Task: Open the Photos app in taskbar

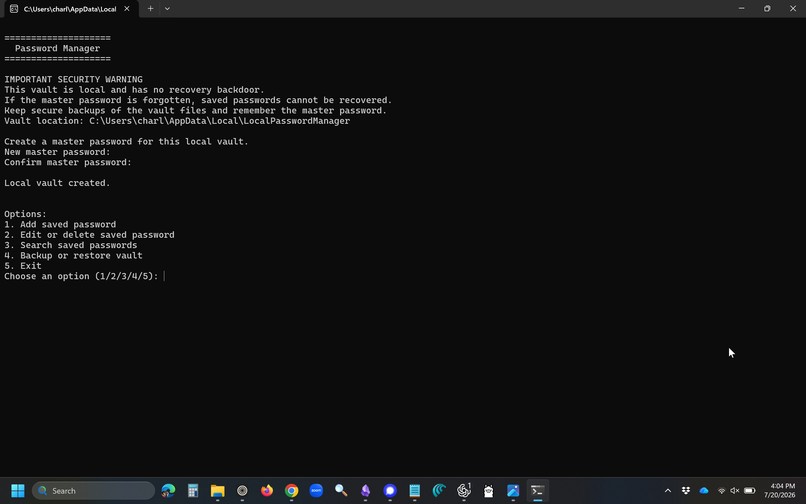Action: [x=513, y=491]
